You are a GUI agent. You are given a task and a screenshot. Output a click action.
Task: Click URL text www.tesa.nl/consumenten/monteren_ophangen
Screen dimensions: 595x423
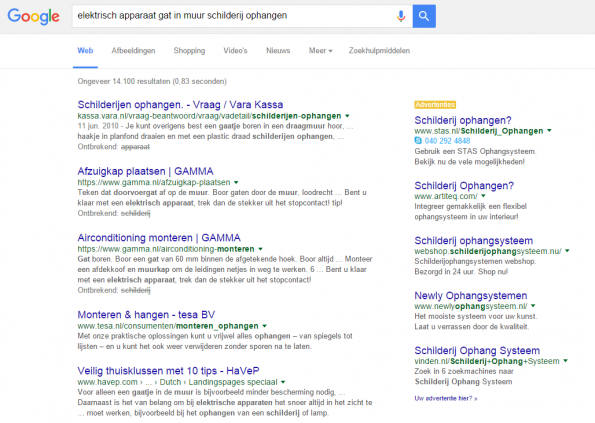[168, 326]
